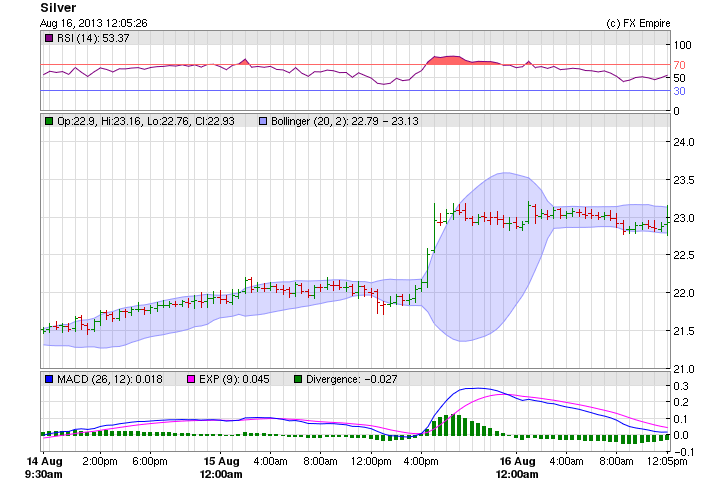Image resolution: width=710 pixels, height=487 pixels.
Task: Click the MACD axis value 0.2
Action: tap(681, 402)
